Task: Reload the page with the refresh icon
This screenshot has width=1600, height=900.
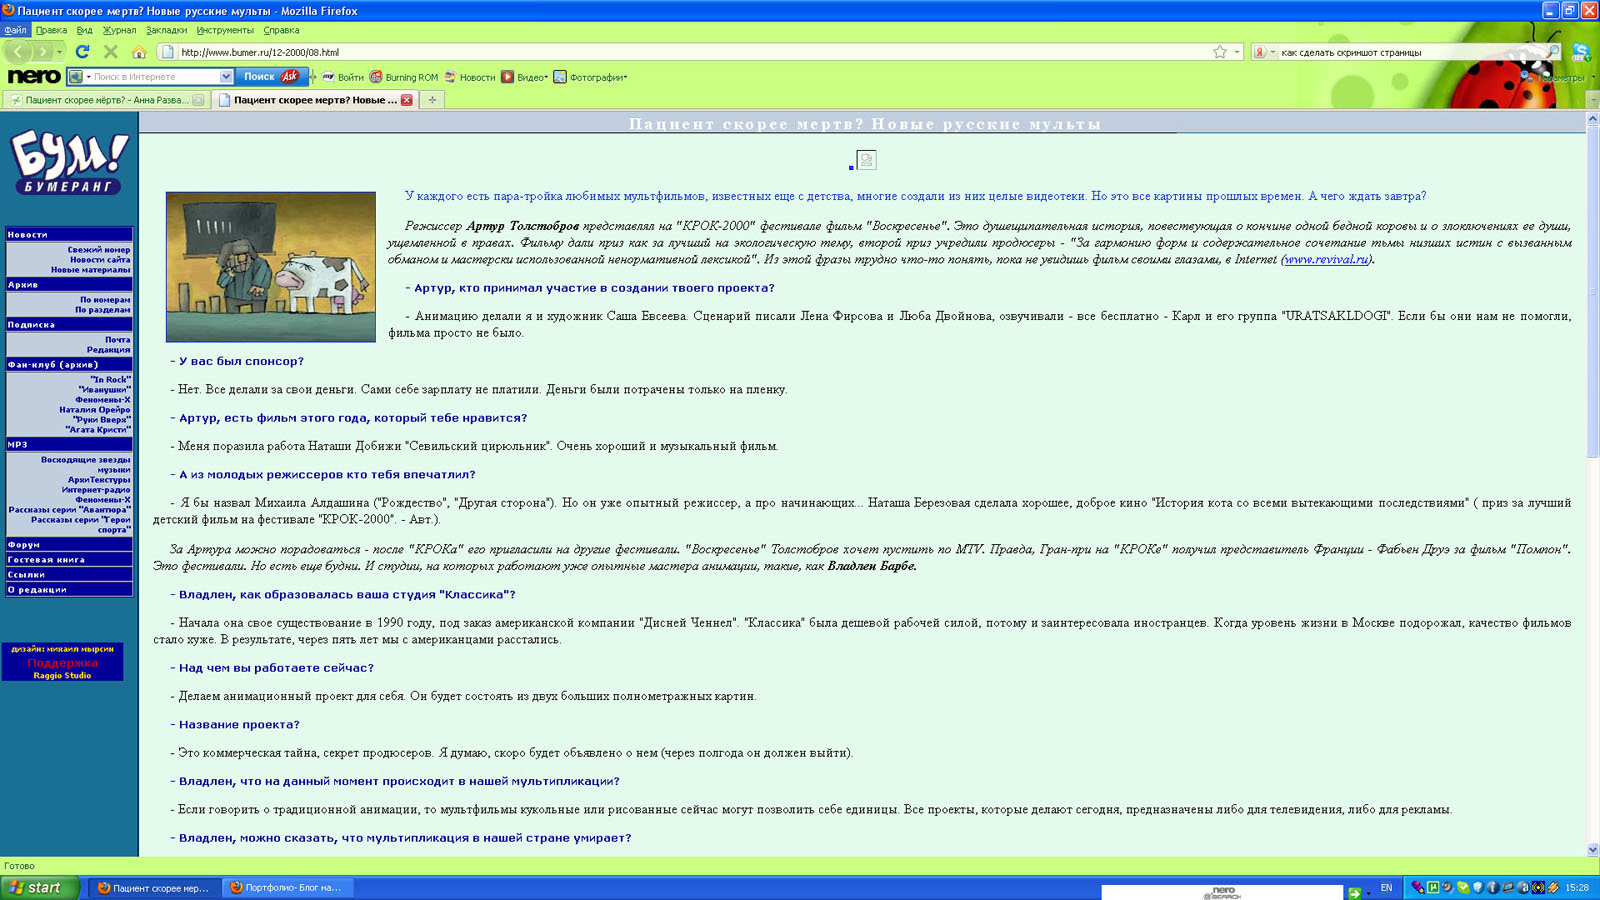Action: 83,52
